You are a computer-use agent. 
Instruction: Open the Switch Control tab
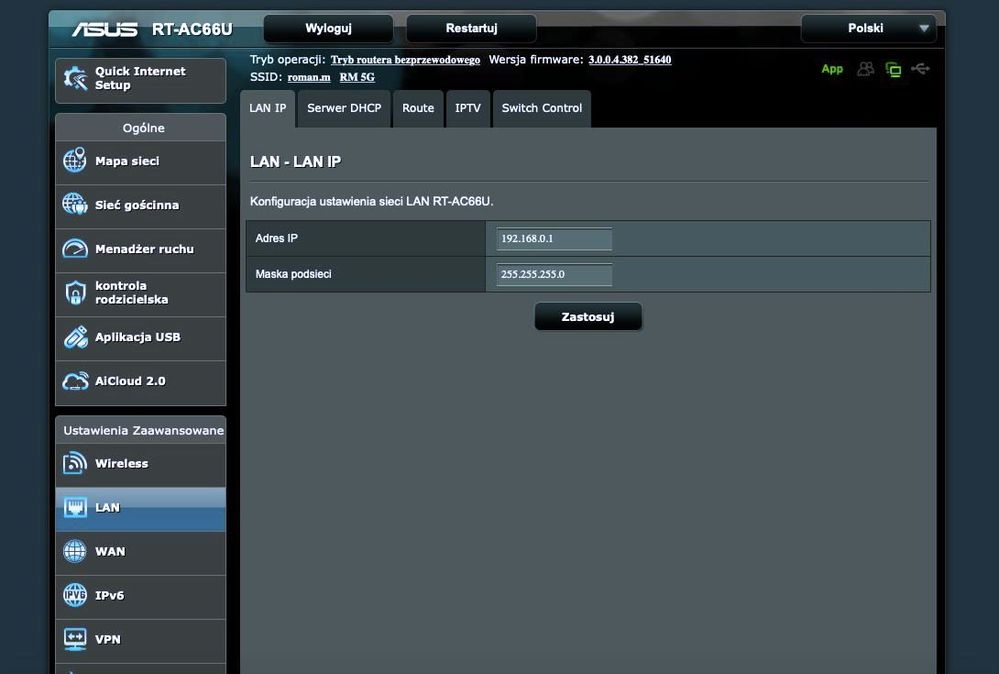tap(541, 108)
